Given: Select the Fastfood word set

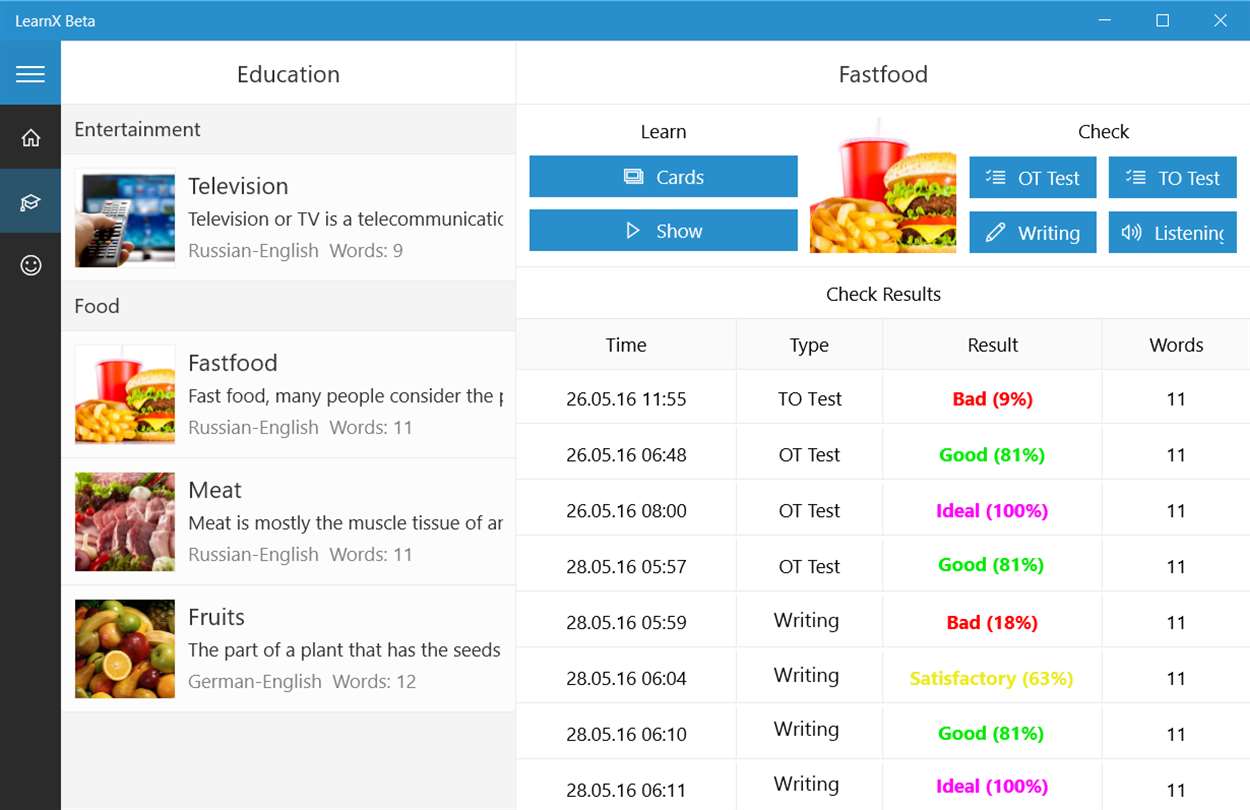Looking at the screenshot, I should (x=288, y=394).
